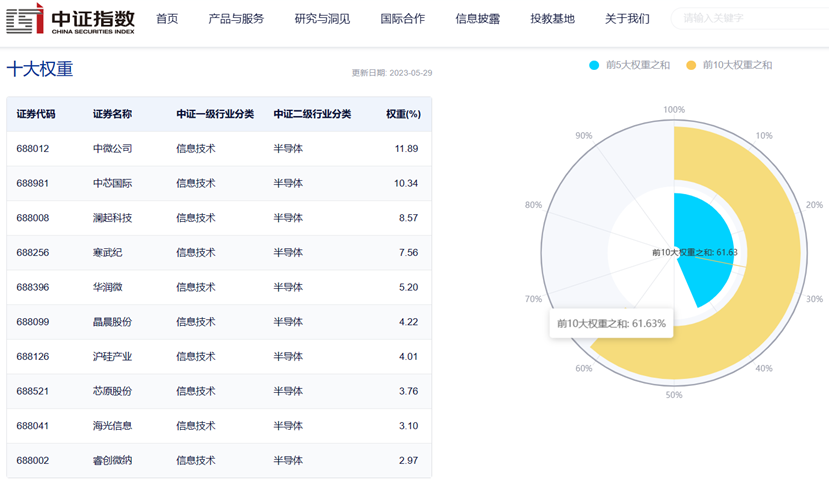The image size is (829, 484).
Task: Click security name 华润微
Action: tap(108, 287)
